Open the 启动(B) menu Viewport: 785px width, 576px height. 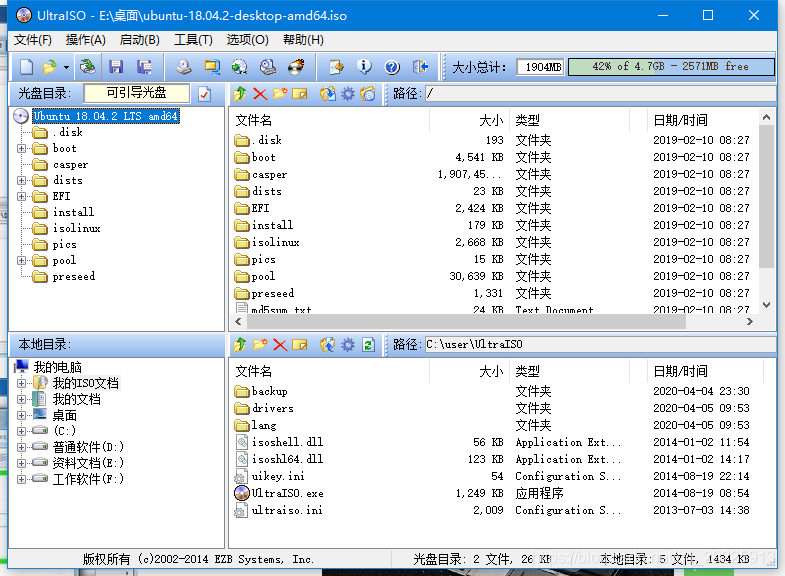pos(139,40)
